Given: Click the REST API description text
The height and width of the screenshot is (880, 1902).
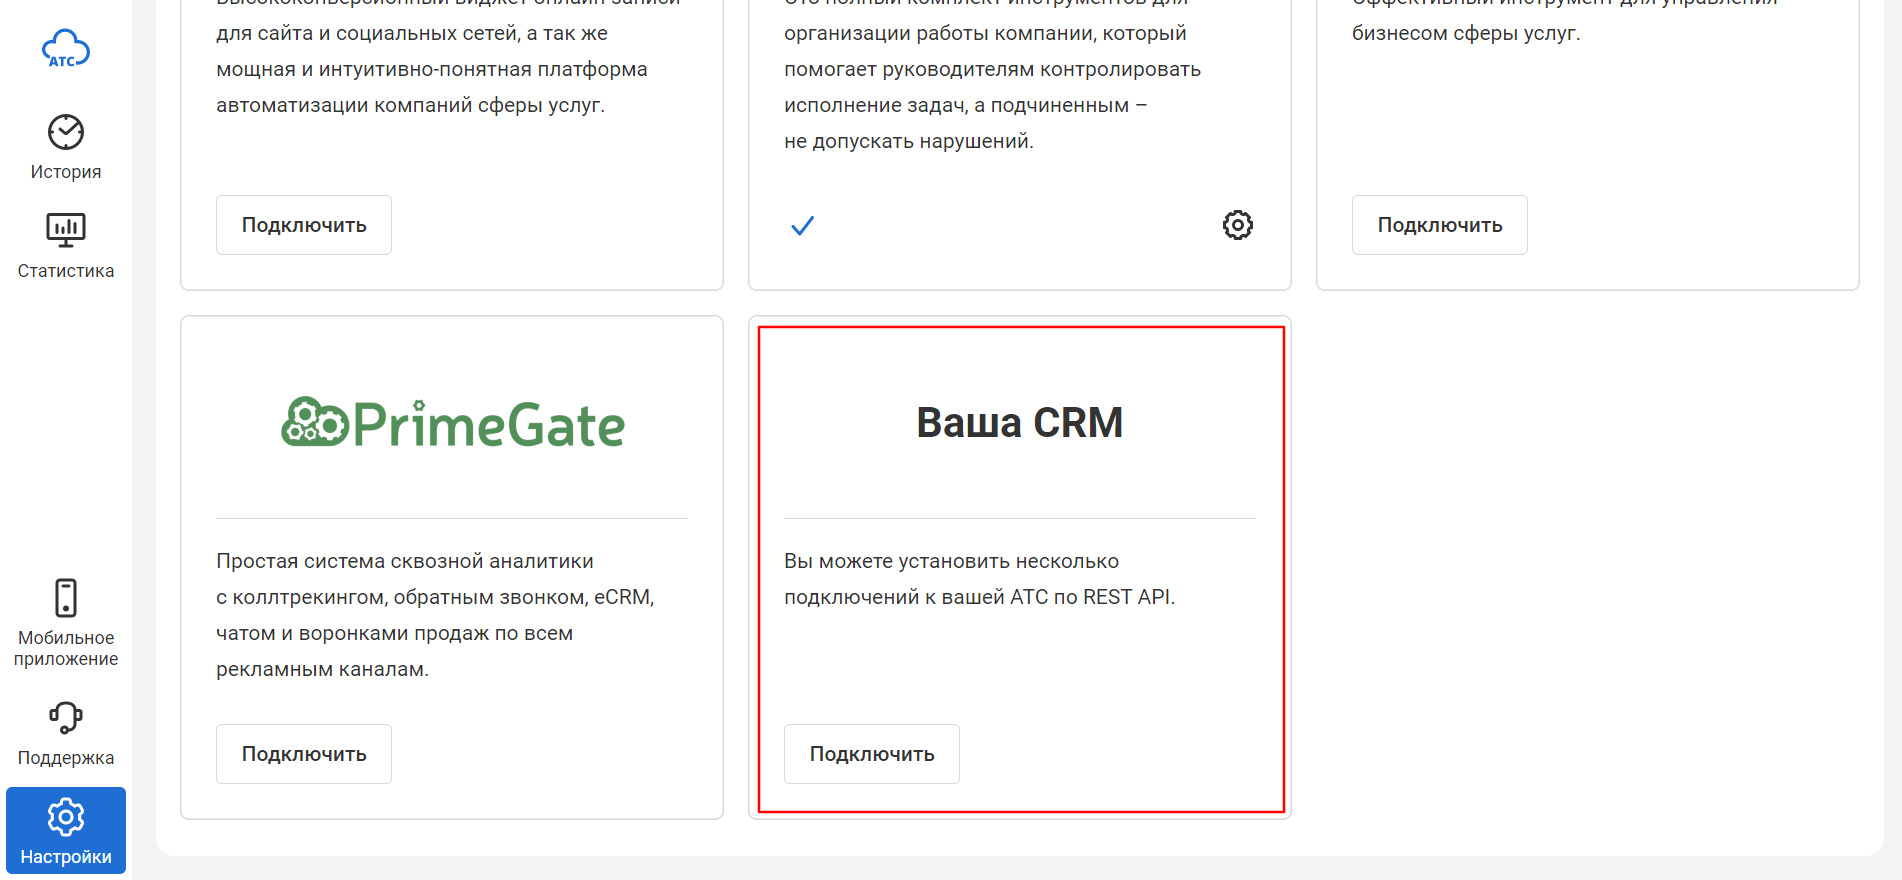Looking at the screenshot, I should coord(979,579).
